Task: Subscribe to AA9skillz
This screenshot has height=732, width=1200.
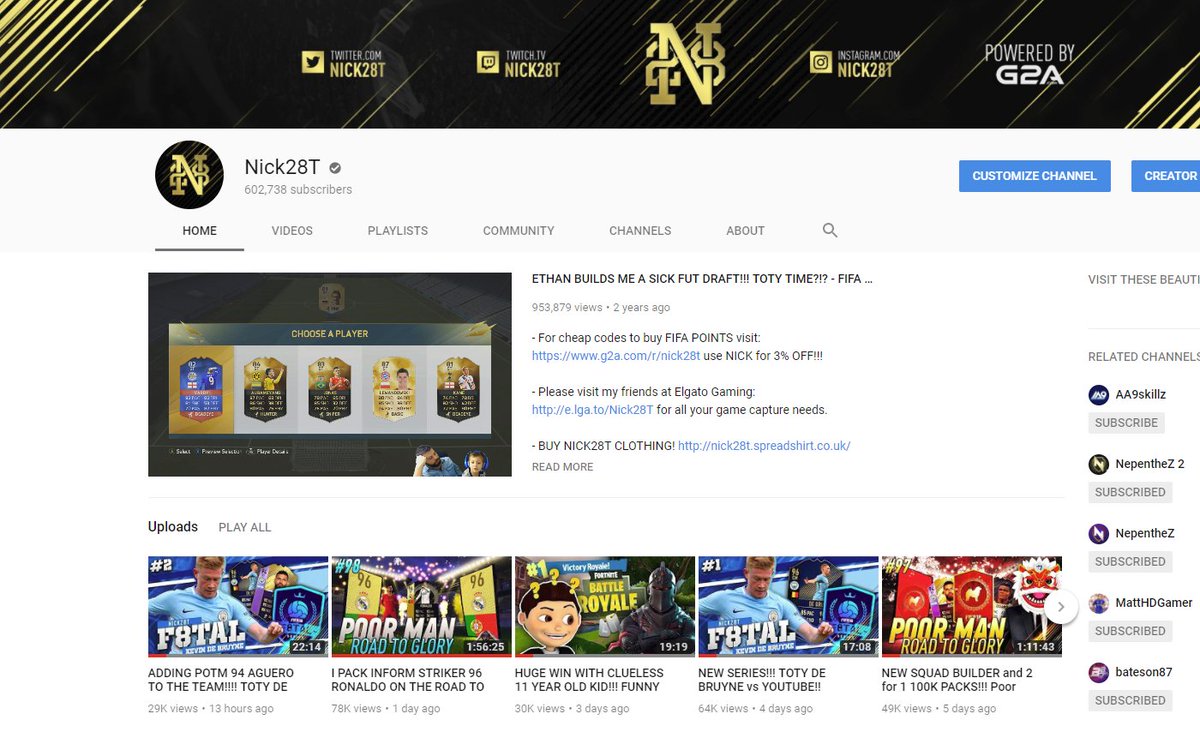Action: coord(1126,422)
